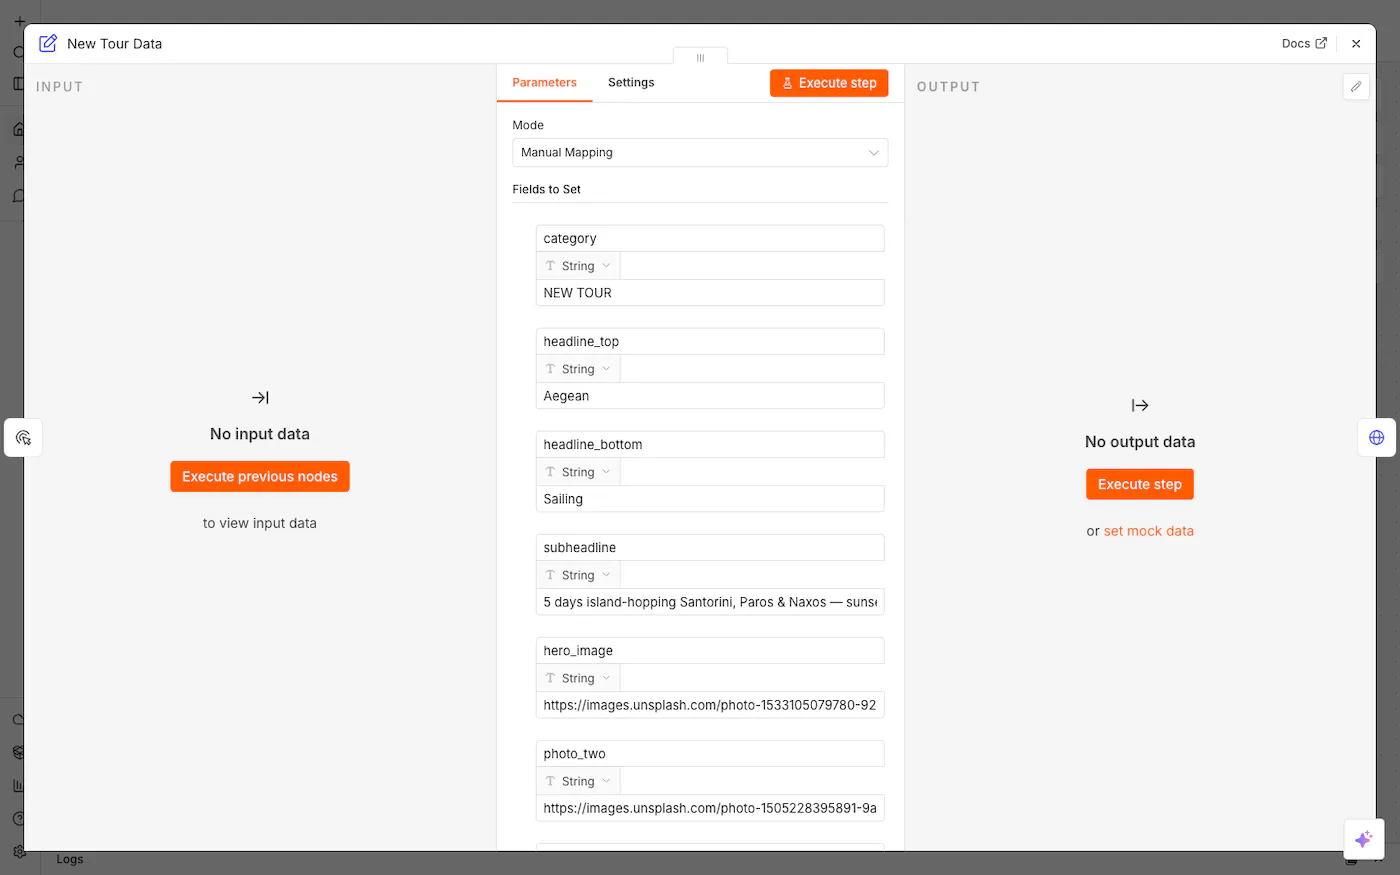Click the Sailing value field
1400x875 pixels.
click(710, 499)
